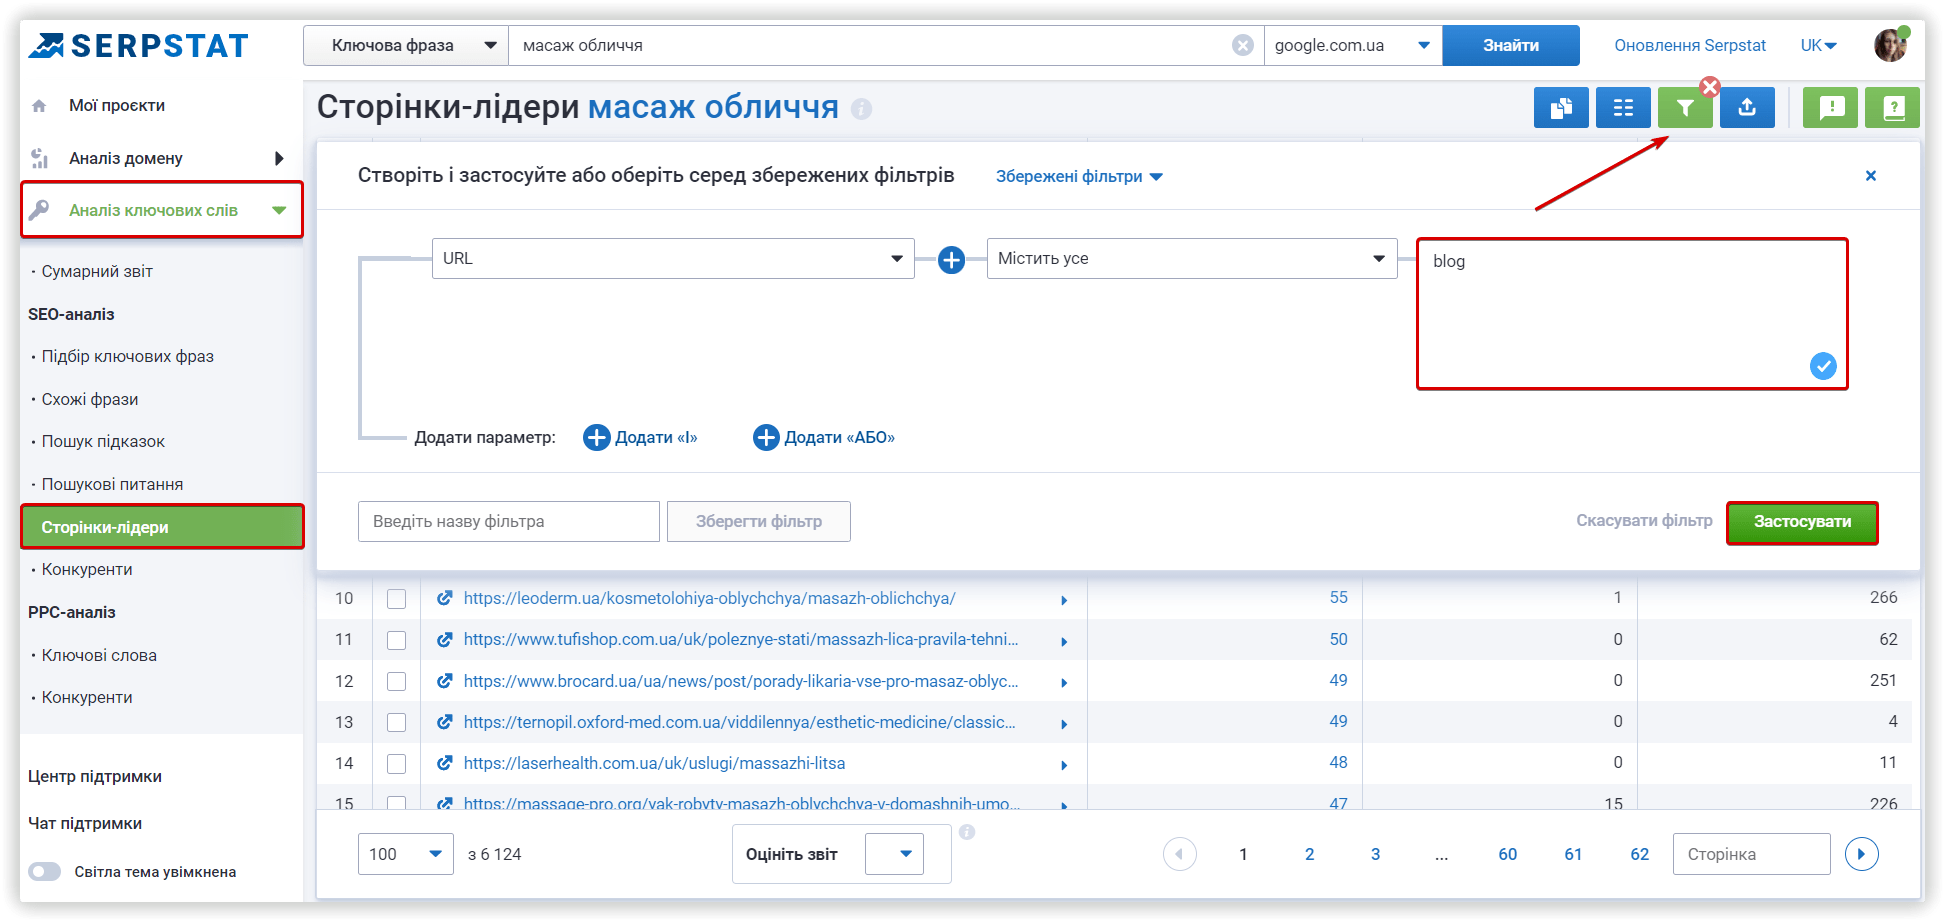Open the google.com.ua database dropdown
Viewport: 1945px width, 922px height.
click(1353, 45)
